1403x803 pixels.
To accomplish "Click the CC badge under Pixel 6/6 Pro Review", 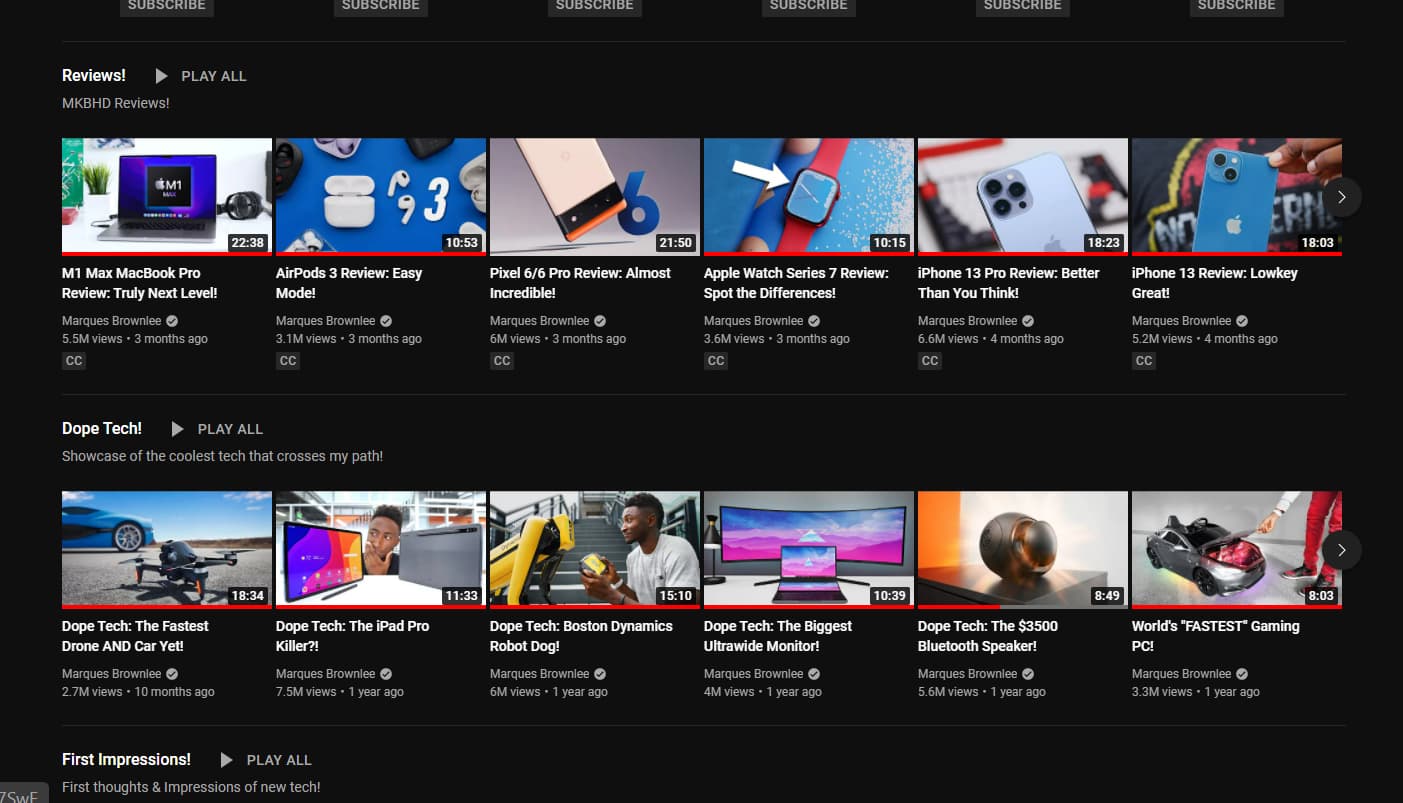I will point(502,361).
